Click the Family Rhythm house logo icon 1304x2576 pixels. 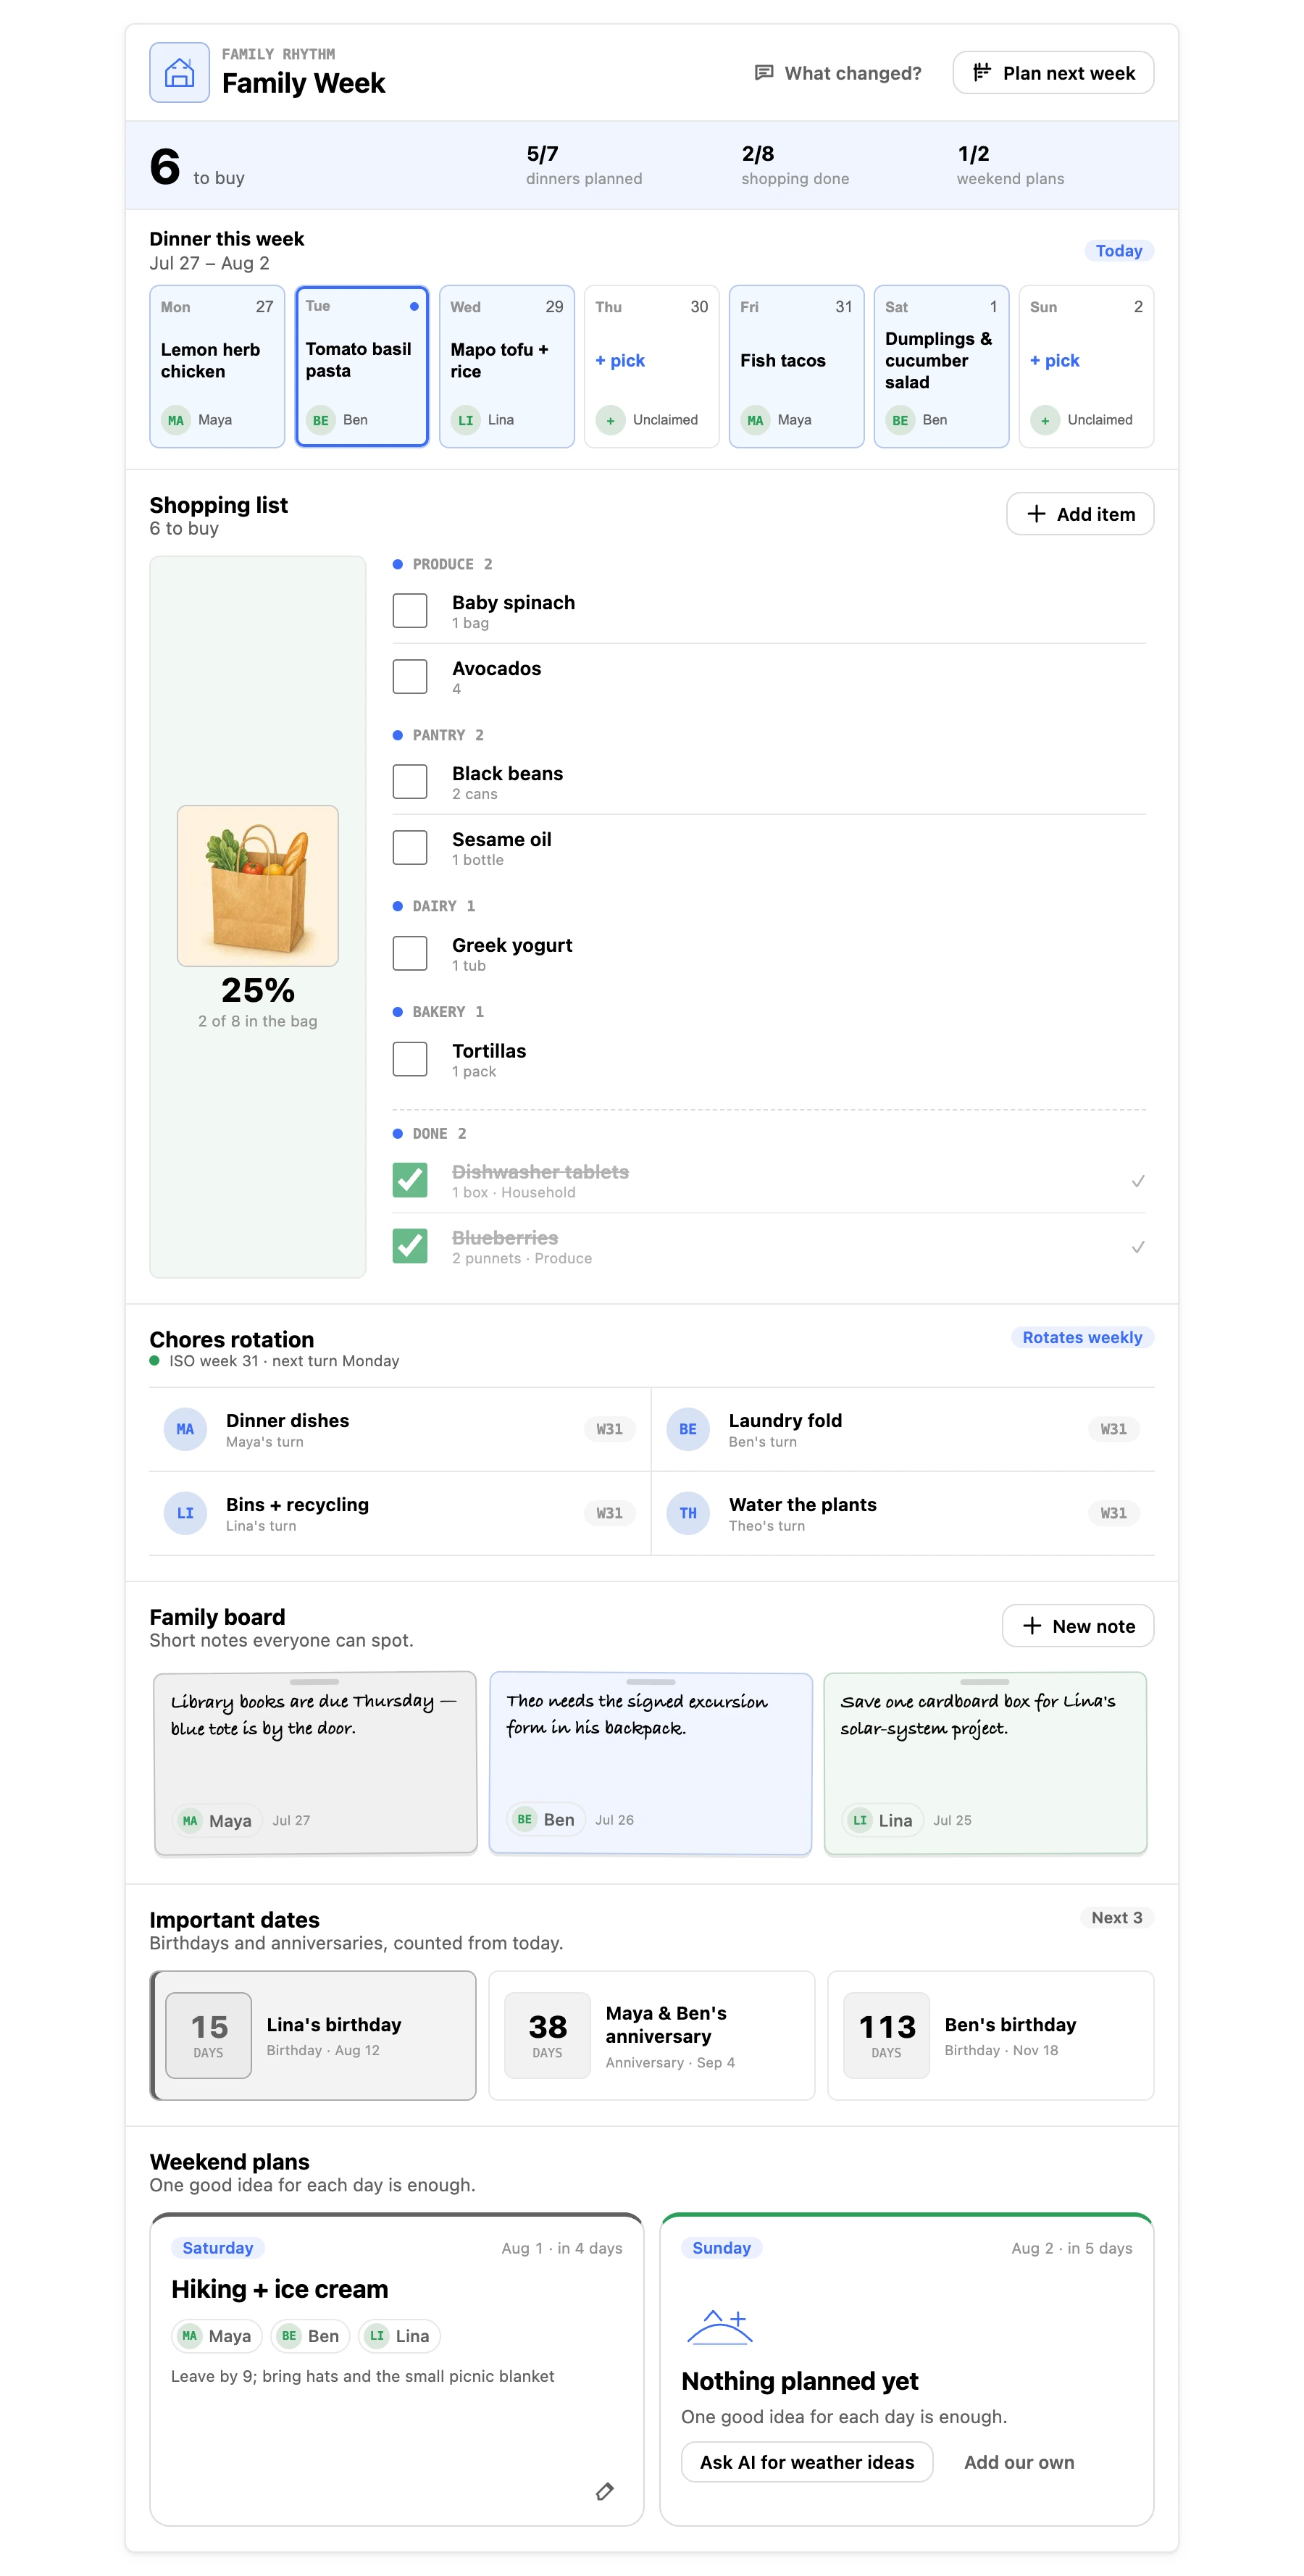[179, 72]
